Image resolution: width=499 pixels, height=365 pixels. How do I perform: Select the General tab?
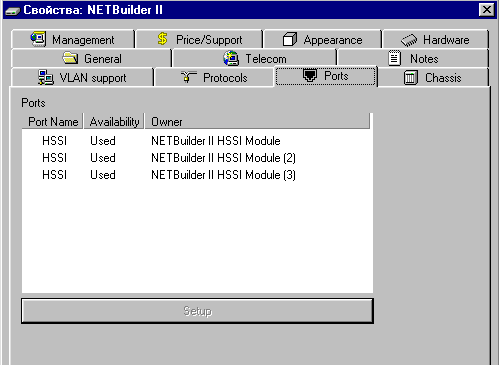point(92,58)
